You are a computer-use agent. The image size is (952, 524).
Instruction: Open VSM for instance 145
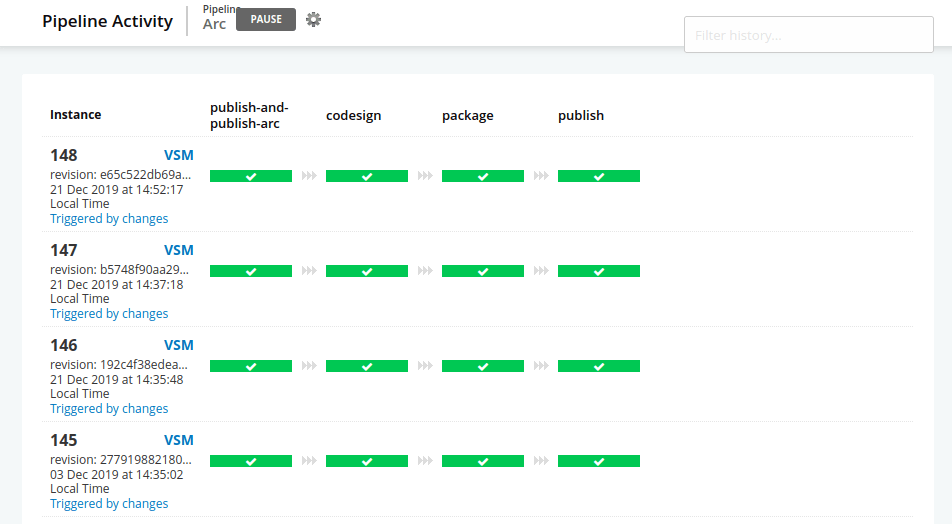point(179,440)
